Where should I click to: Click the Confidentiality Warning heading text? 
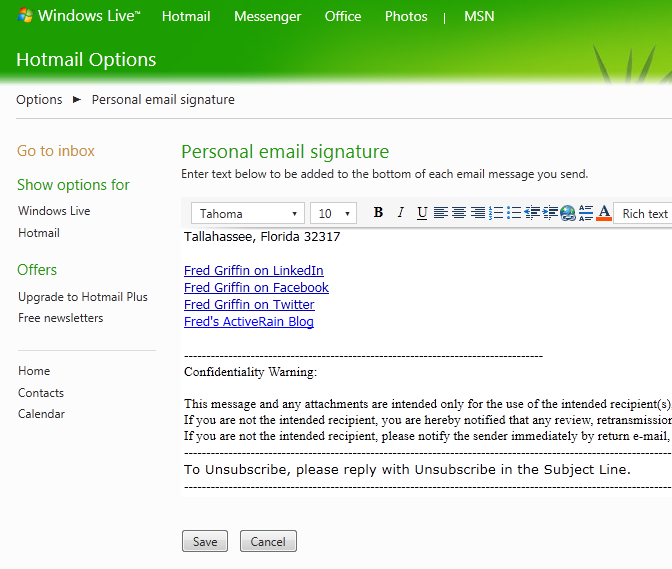(250, 372)
